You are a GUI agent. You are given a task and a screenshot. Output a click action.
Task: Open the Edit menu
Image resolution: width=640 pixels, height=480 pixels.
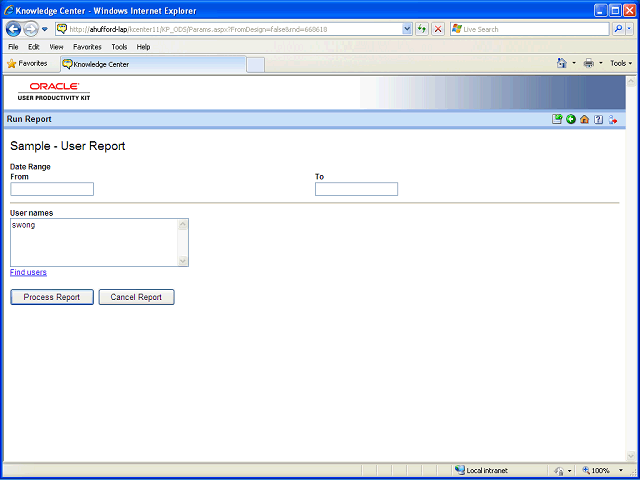(x=33, y=47)
